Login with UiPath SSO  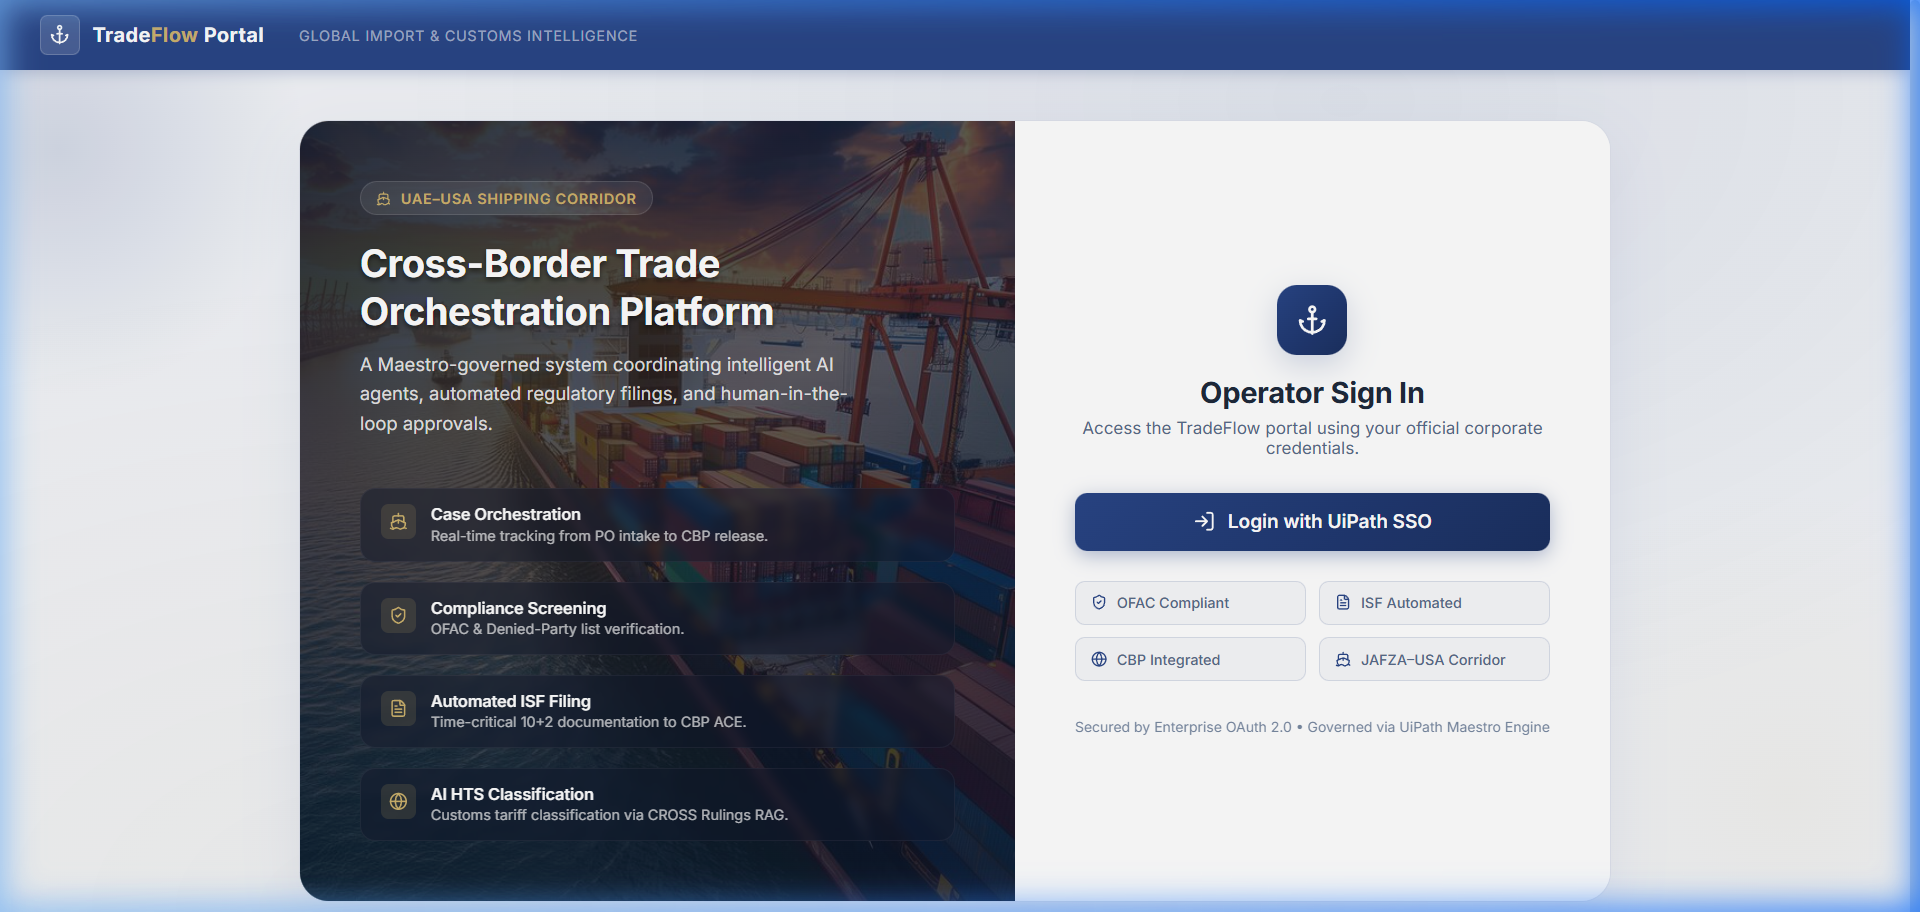[1312, 522]
